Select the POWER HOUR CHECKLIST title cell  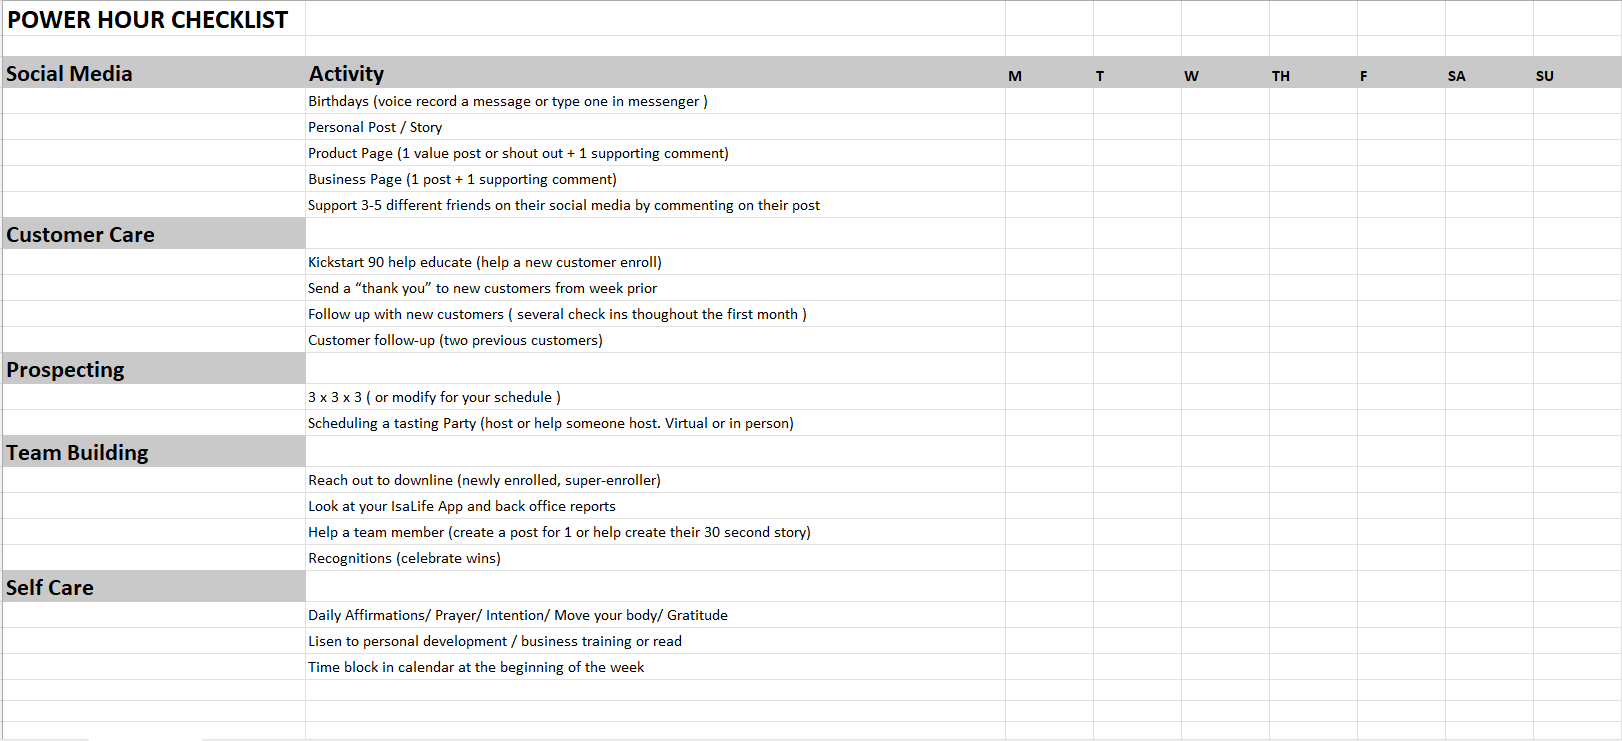click(x=154, y=19)
